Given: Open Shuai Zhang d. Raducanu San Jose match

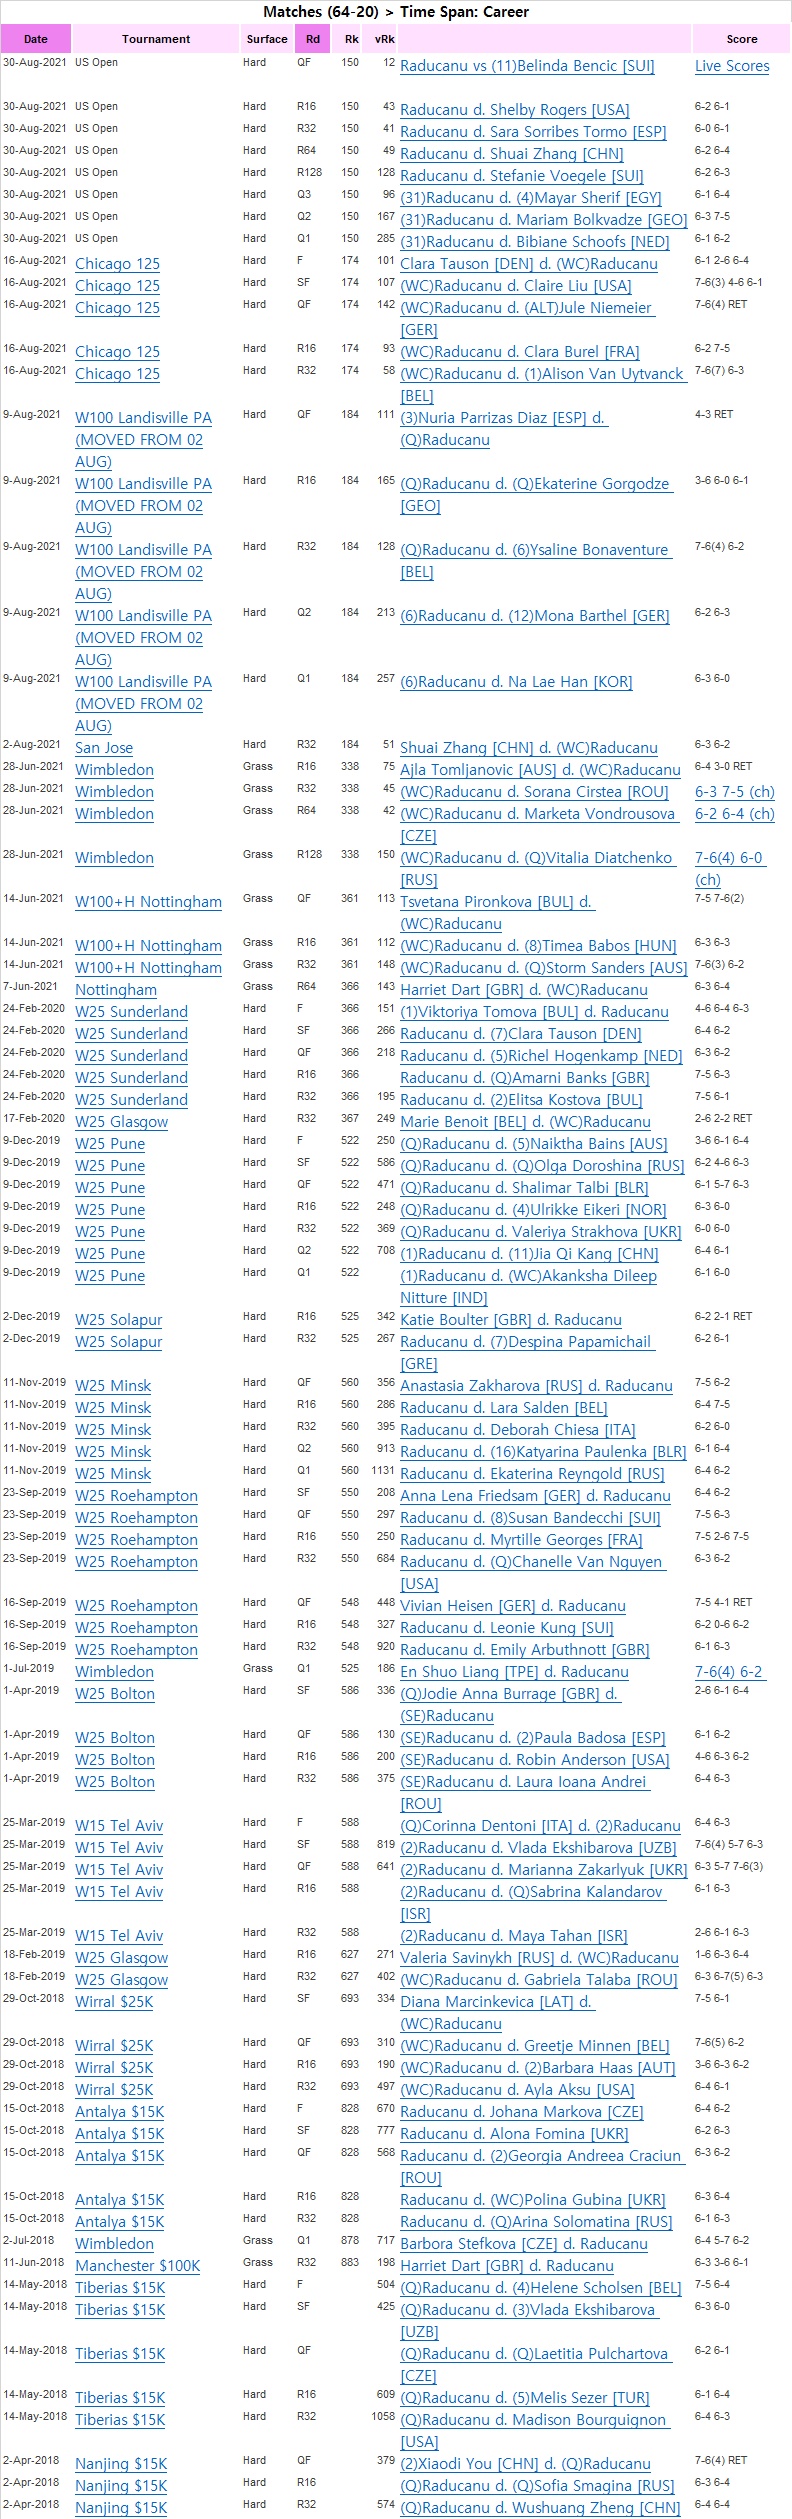Looking at the screenshot, I should pos(529,748).
